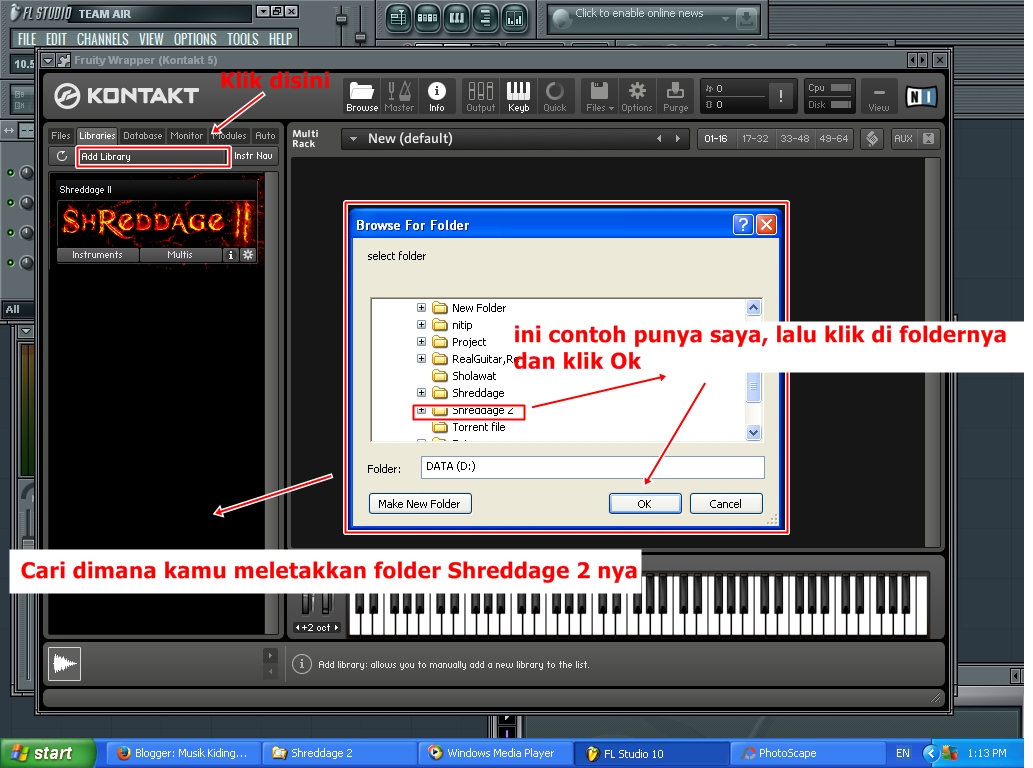Toggle the rack minimize diamond icon
This screenshot has width=1033, height=768.
pos(872,138)
